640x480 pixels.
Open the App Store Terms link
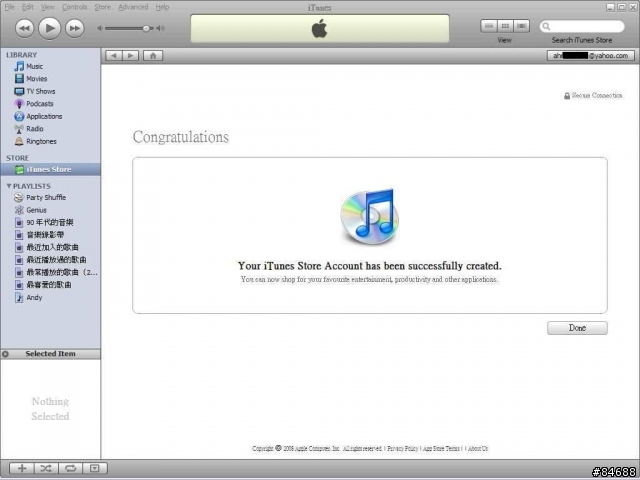[x=441, y=449]
